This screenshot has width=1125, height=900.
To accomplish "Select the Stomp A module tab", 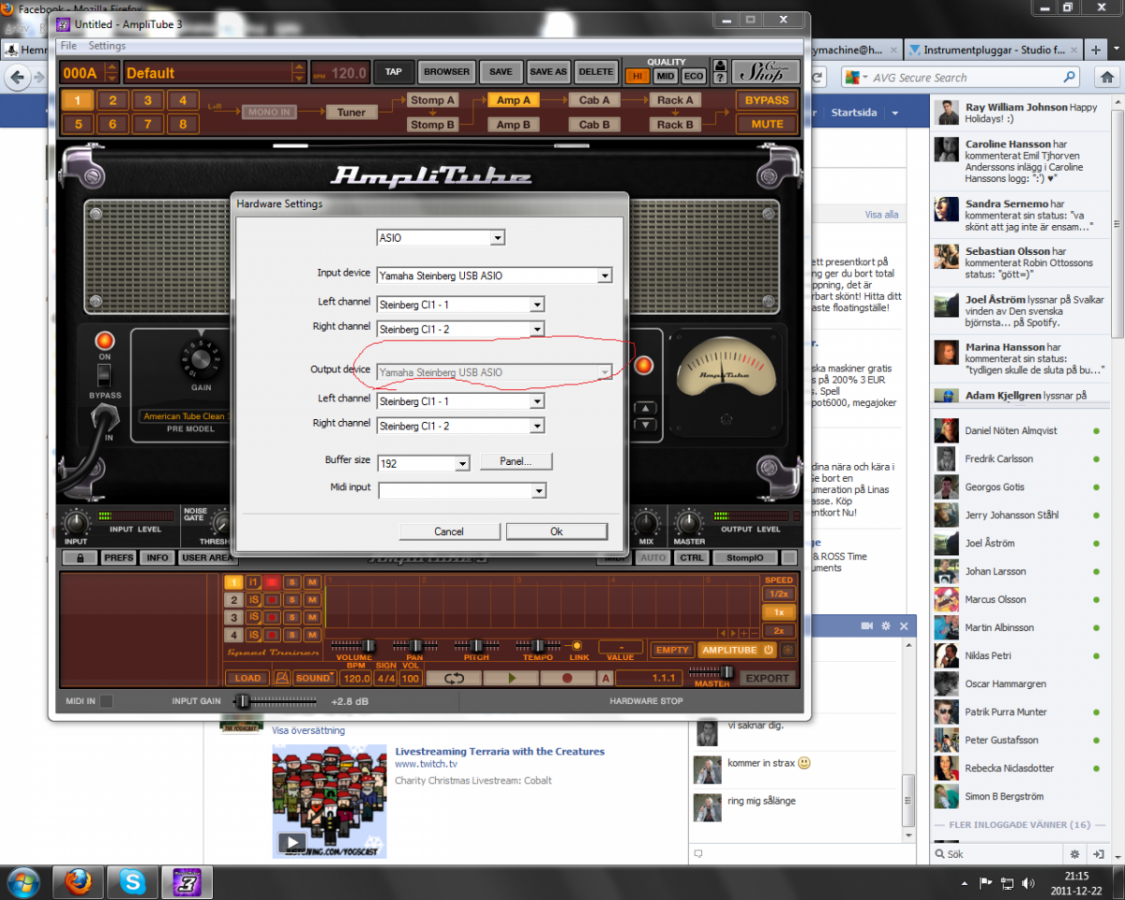I will (432, 100).
